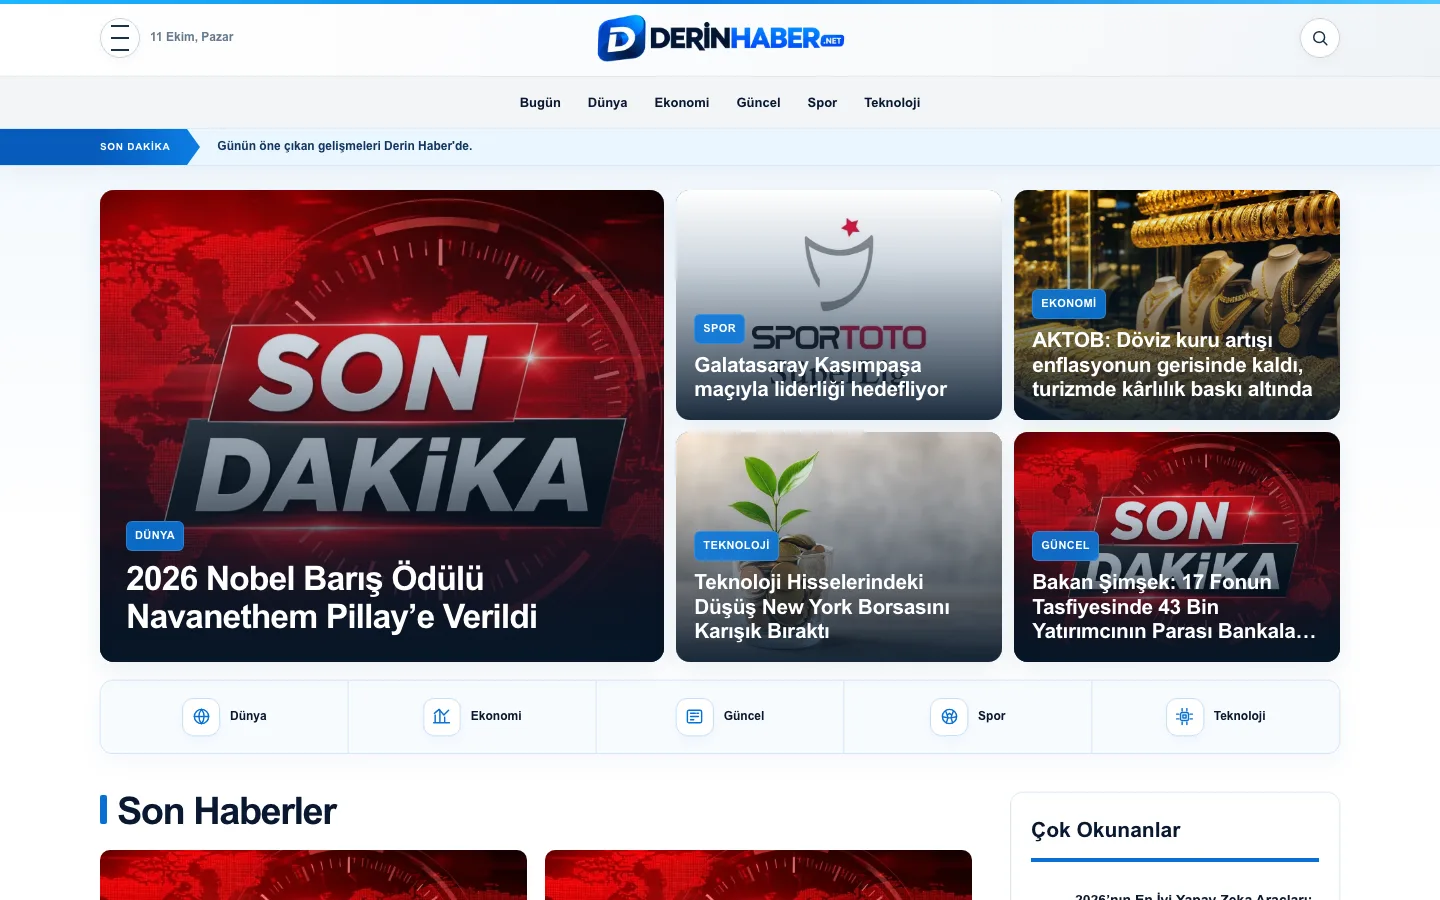Click the 11 Ekim, Pazar date text
Screen dimensions: 1440x900
192,37
